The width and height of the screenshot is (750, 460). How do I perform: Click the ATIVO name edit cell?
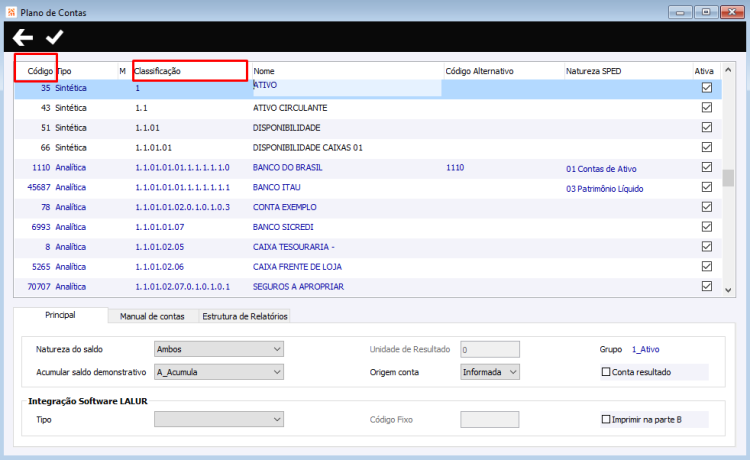click(x=347, y=88)
